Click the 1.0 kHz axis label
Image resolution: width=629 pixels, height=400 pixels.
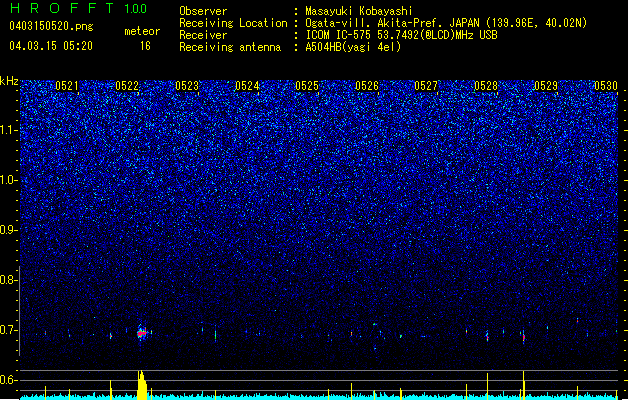tap(9, 180)
